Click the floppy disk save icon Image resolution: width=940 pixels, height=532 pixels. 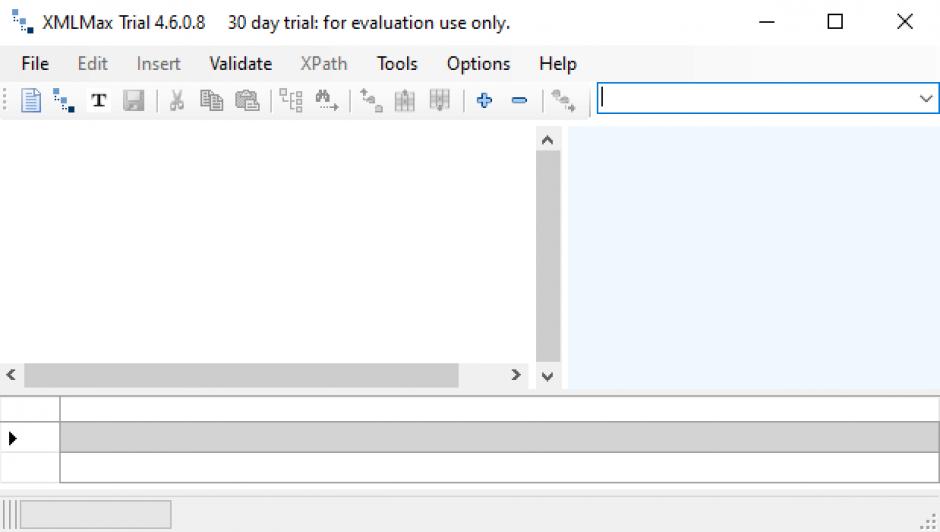(134, 100)
